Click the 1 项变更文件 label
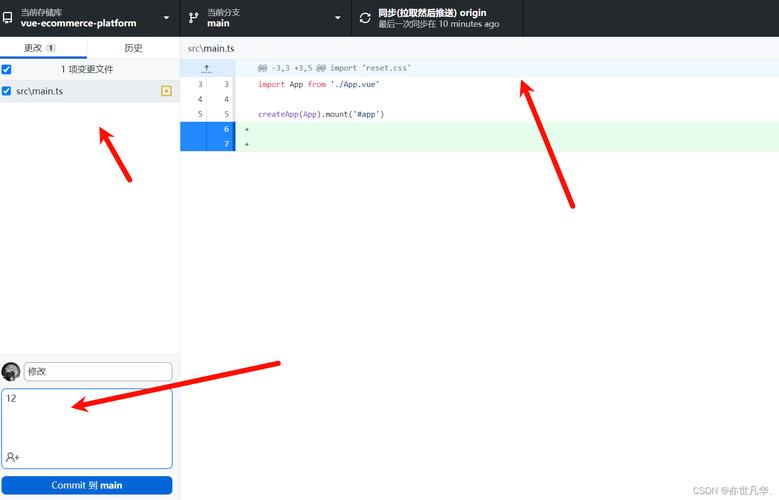 point(87,69)
